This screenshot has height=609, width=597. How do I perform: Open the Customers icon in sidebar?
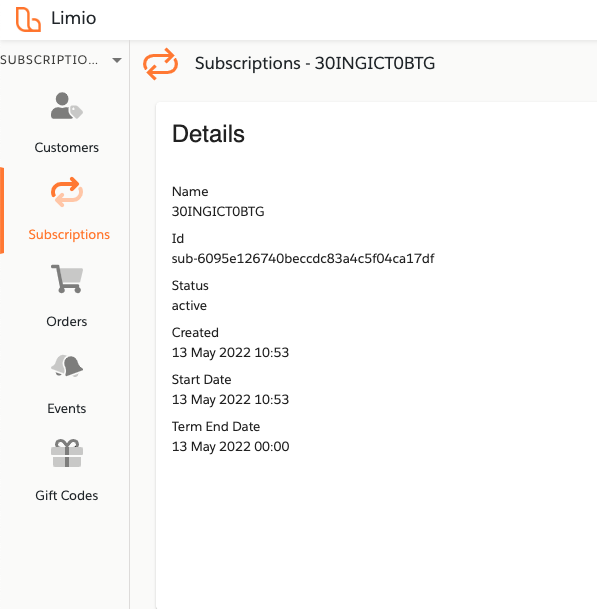(66, 106)
